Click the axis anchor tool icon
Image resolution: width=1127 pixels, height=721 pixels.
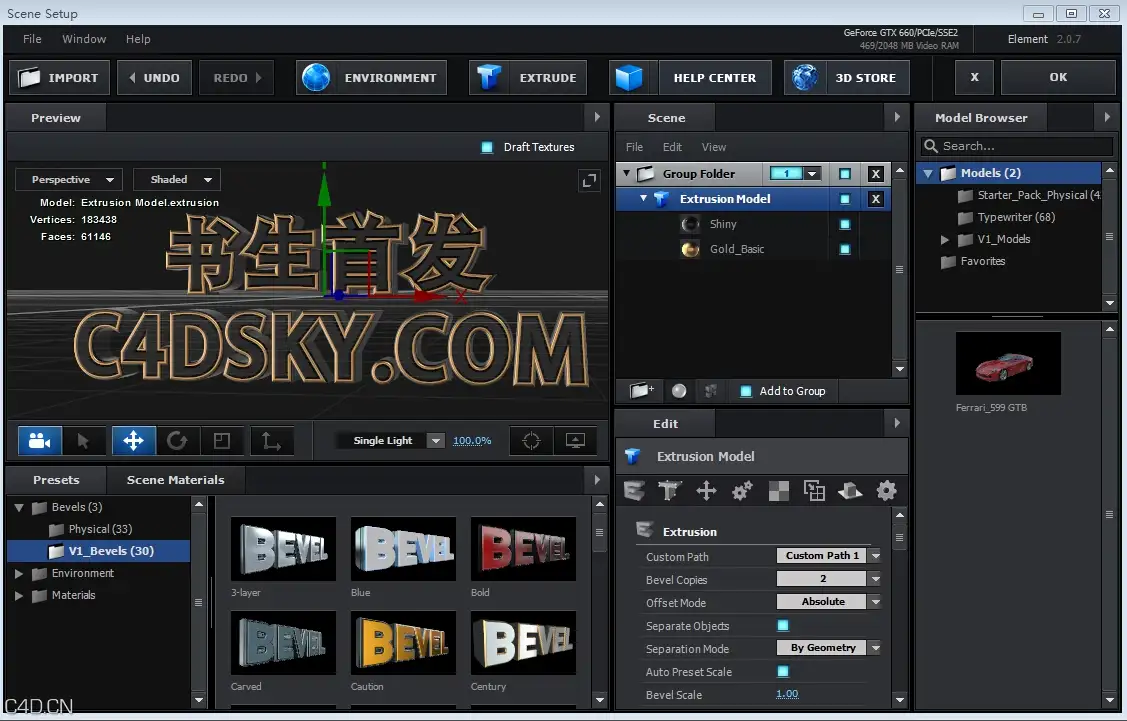point(271,441)
